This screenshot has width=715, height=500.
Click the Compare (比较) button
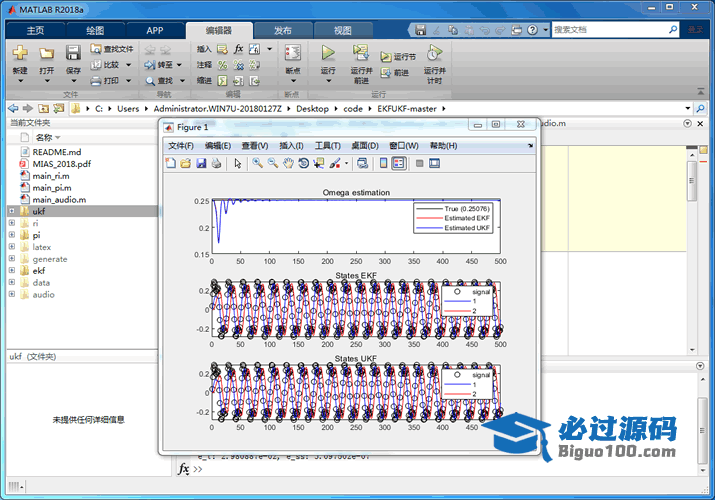point(111,65)
